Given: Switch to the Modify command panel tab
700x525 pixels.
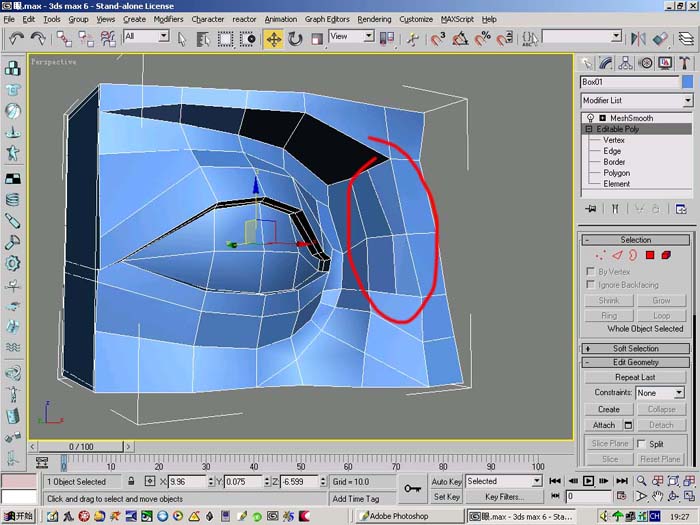Looking at the screenshot, I should tap(606, 63).
